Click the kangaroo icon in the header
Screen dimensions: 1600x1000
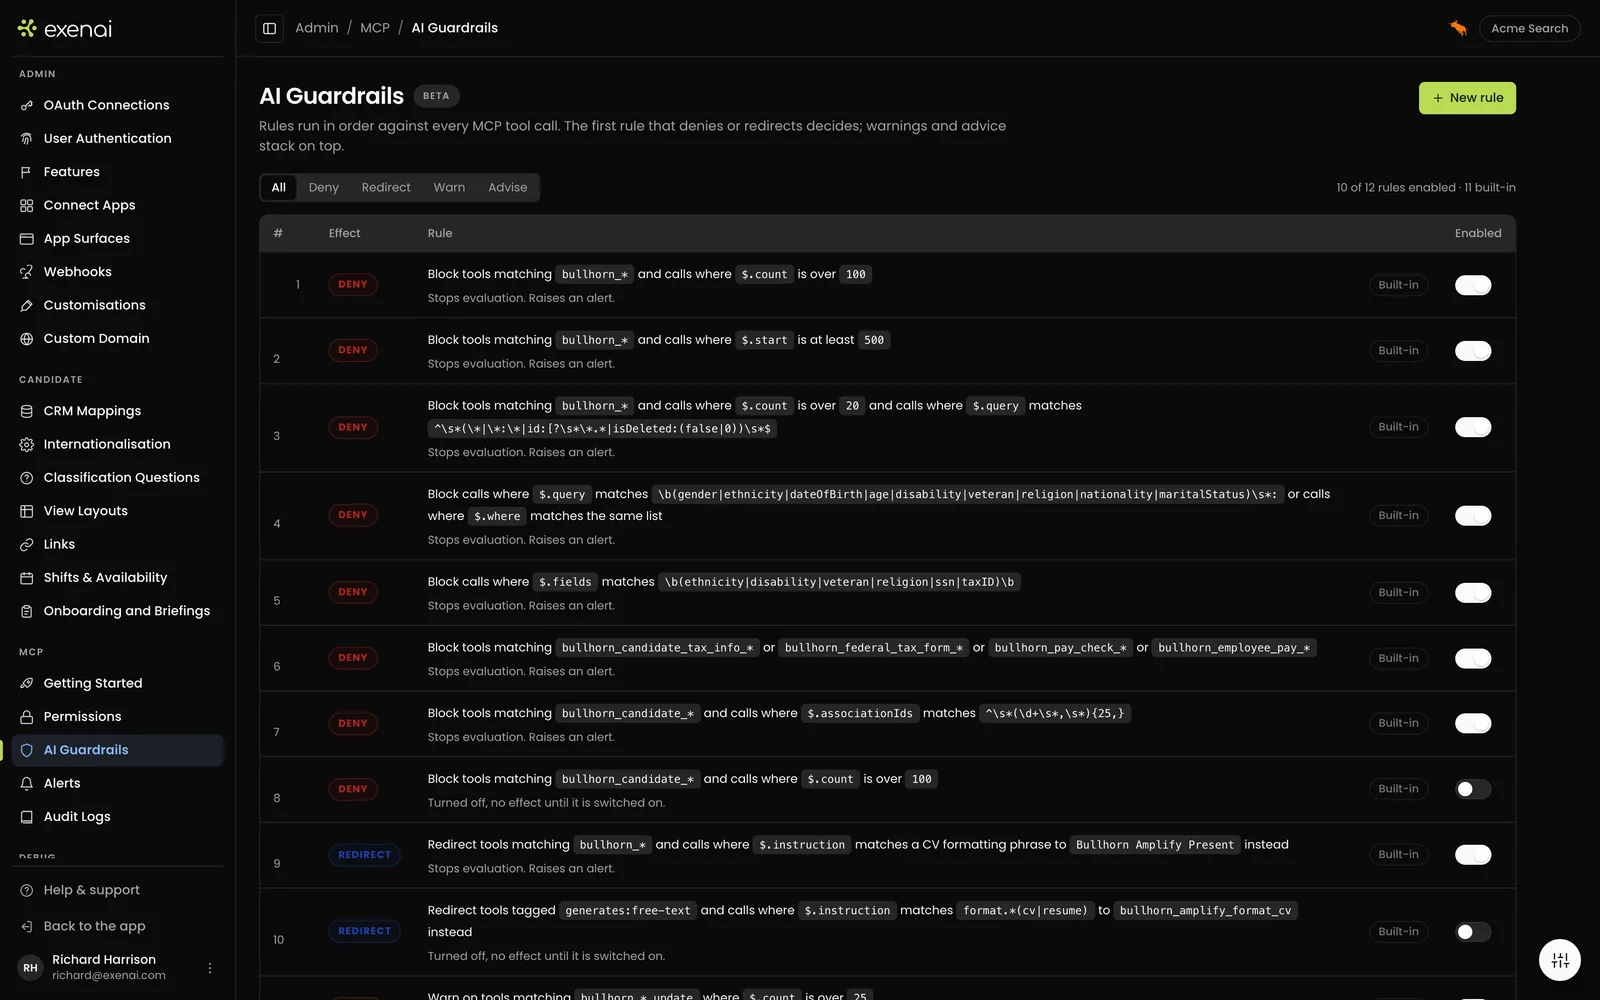[1458, 28]
